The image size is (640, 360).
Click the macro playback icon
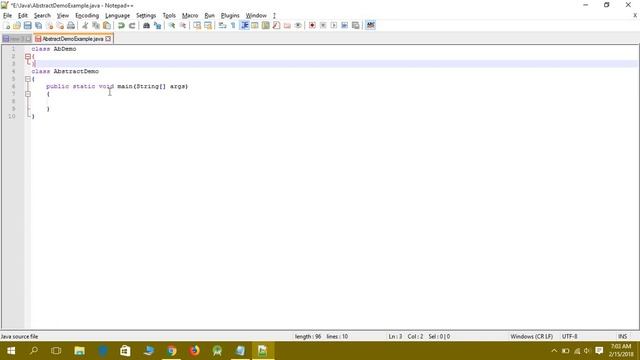[334, 25]
